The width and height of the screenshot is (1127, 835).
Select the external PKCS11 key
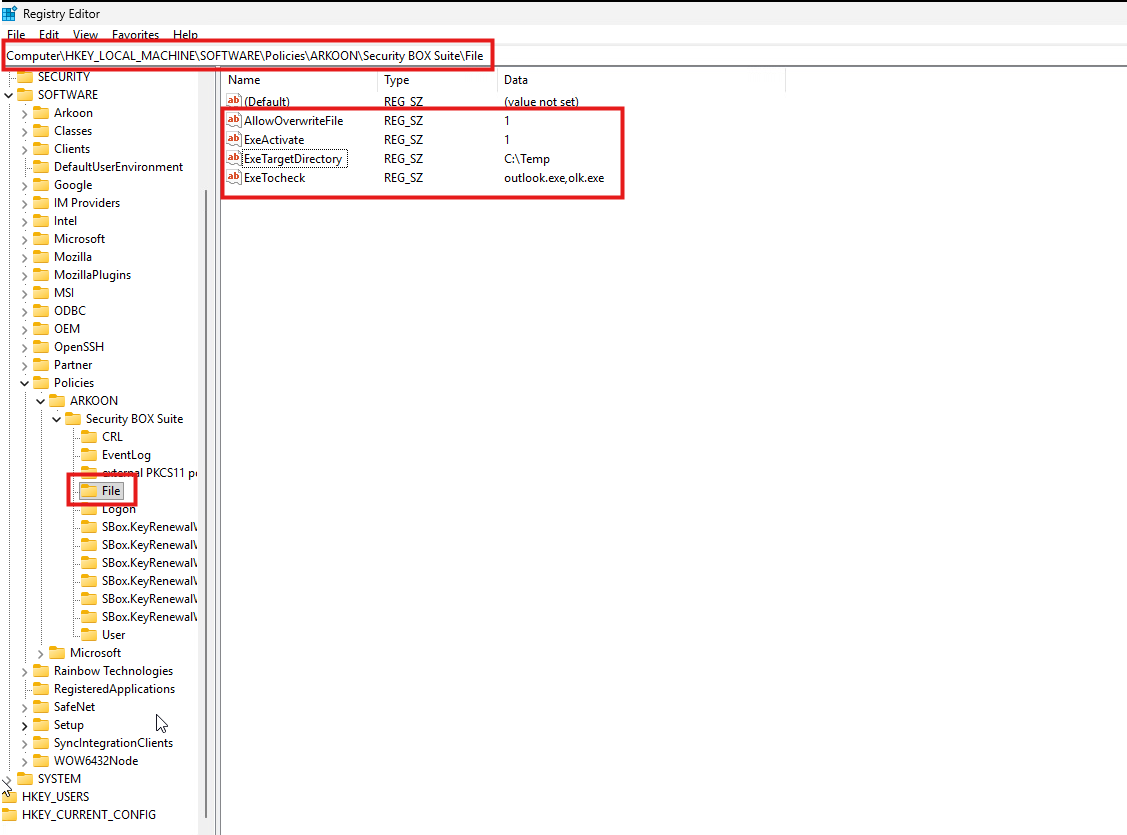[x=149, y=473]
